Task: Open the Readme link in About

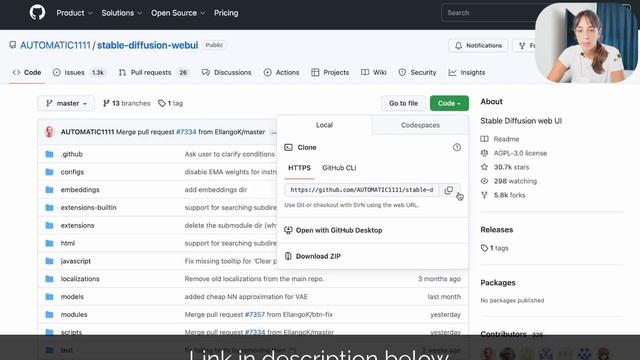Action: coord(506,139)
